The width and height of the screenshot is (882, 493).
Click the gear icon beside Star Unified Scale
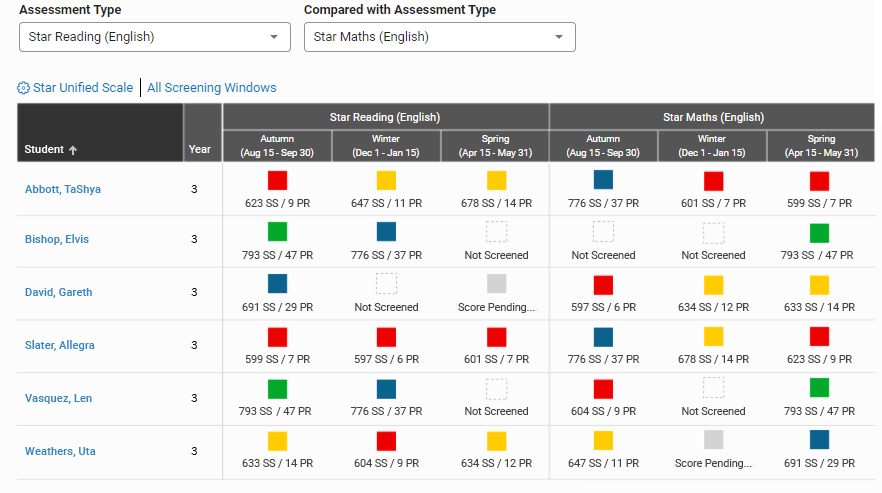(23, 88)
